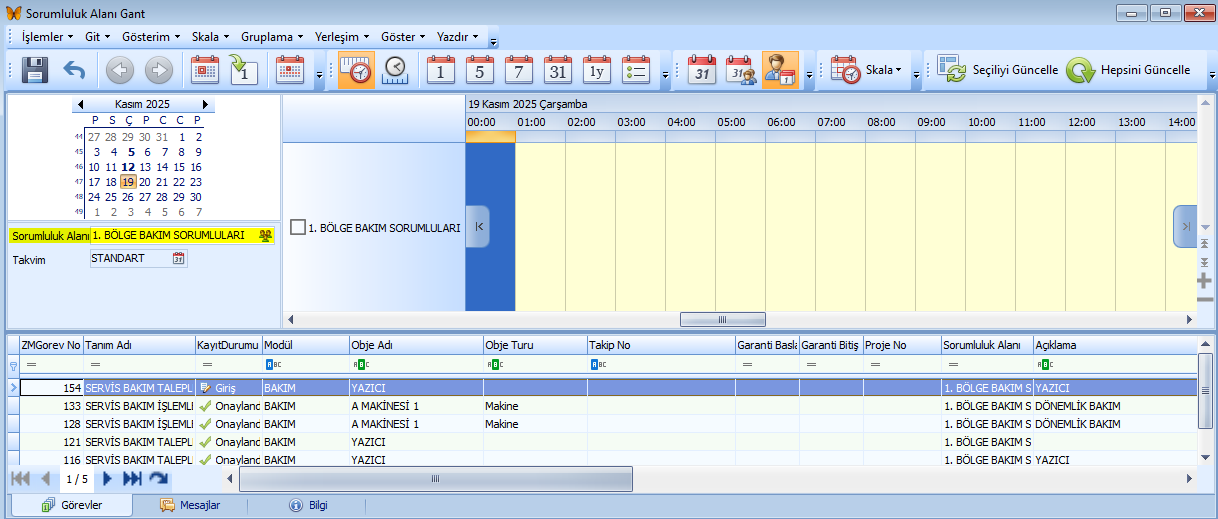1218x519 pixels.
Task: Click the Save floppy disk icon
Action: click(x=36, y=70)
